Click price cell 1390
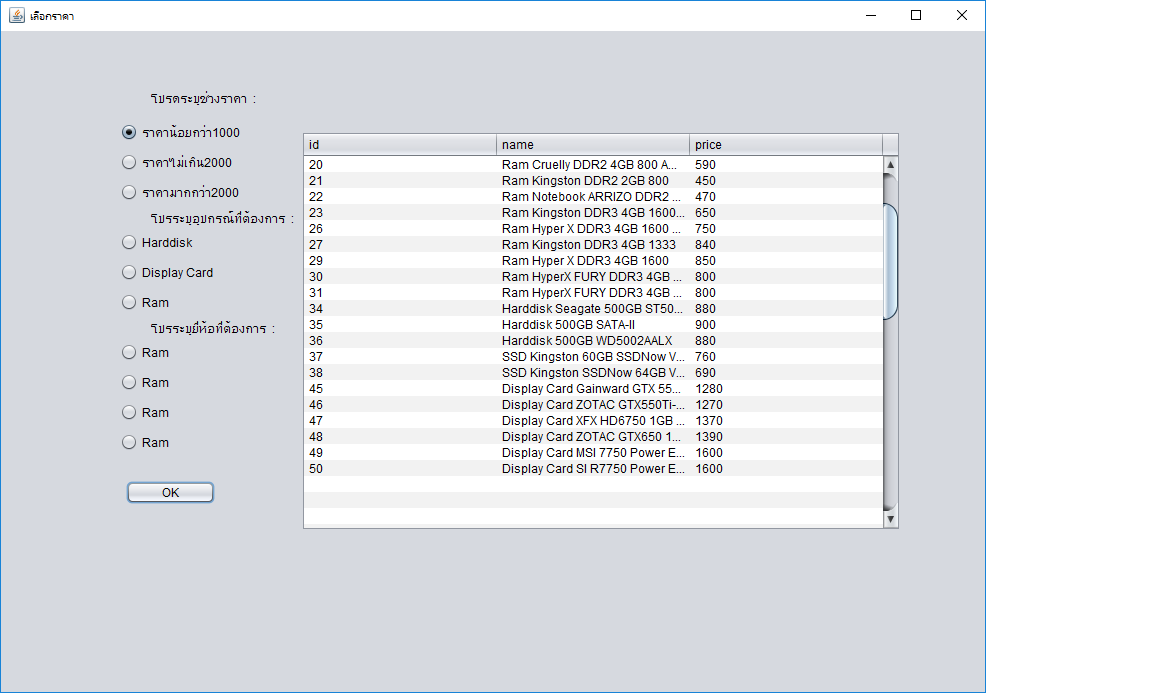This screenshot has height=693, width=1152. [785, 437]
